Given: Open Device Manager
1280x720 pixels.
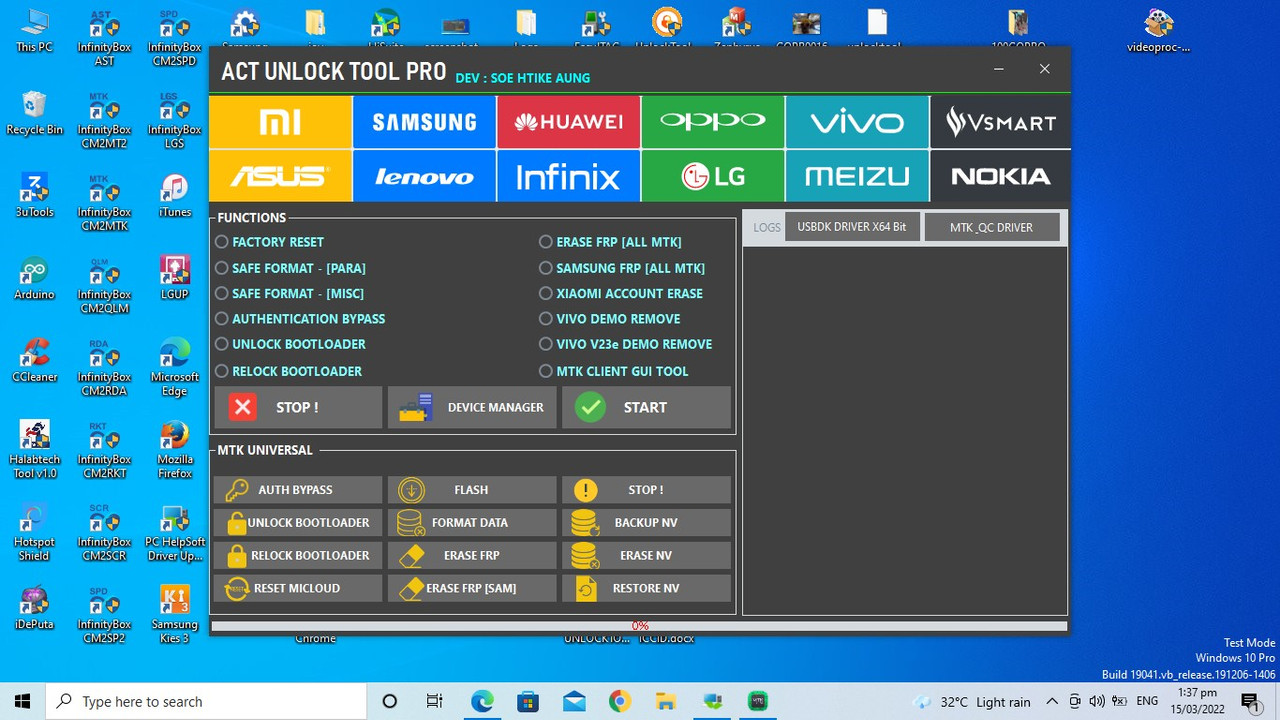Looking at the screenshot, I should [x=472, y=407].
